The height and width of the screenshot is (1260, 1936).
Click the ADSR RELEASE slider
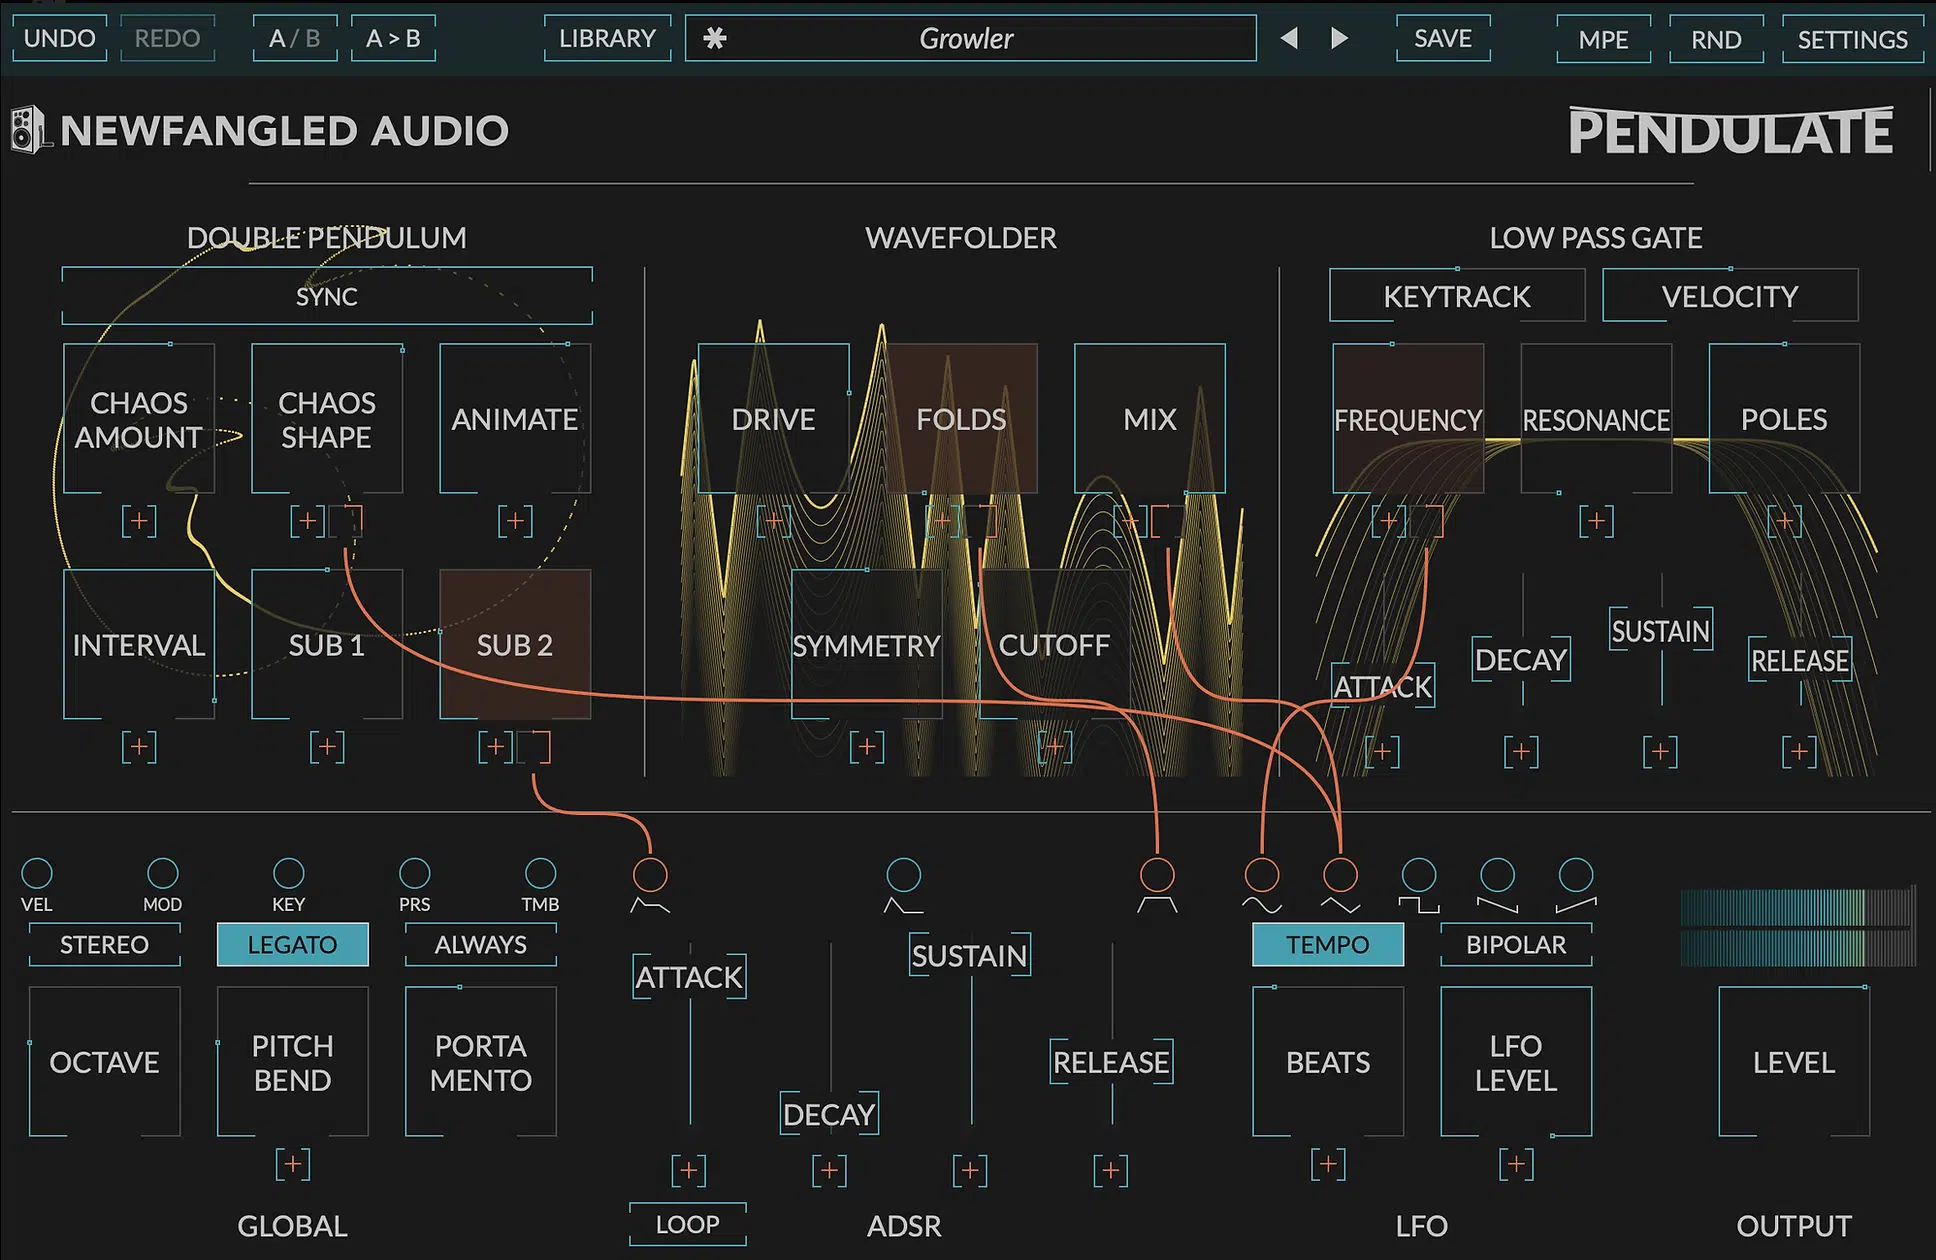click(x=1111, y=1062)
